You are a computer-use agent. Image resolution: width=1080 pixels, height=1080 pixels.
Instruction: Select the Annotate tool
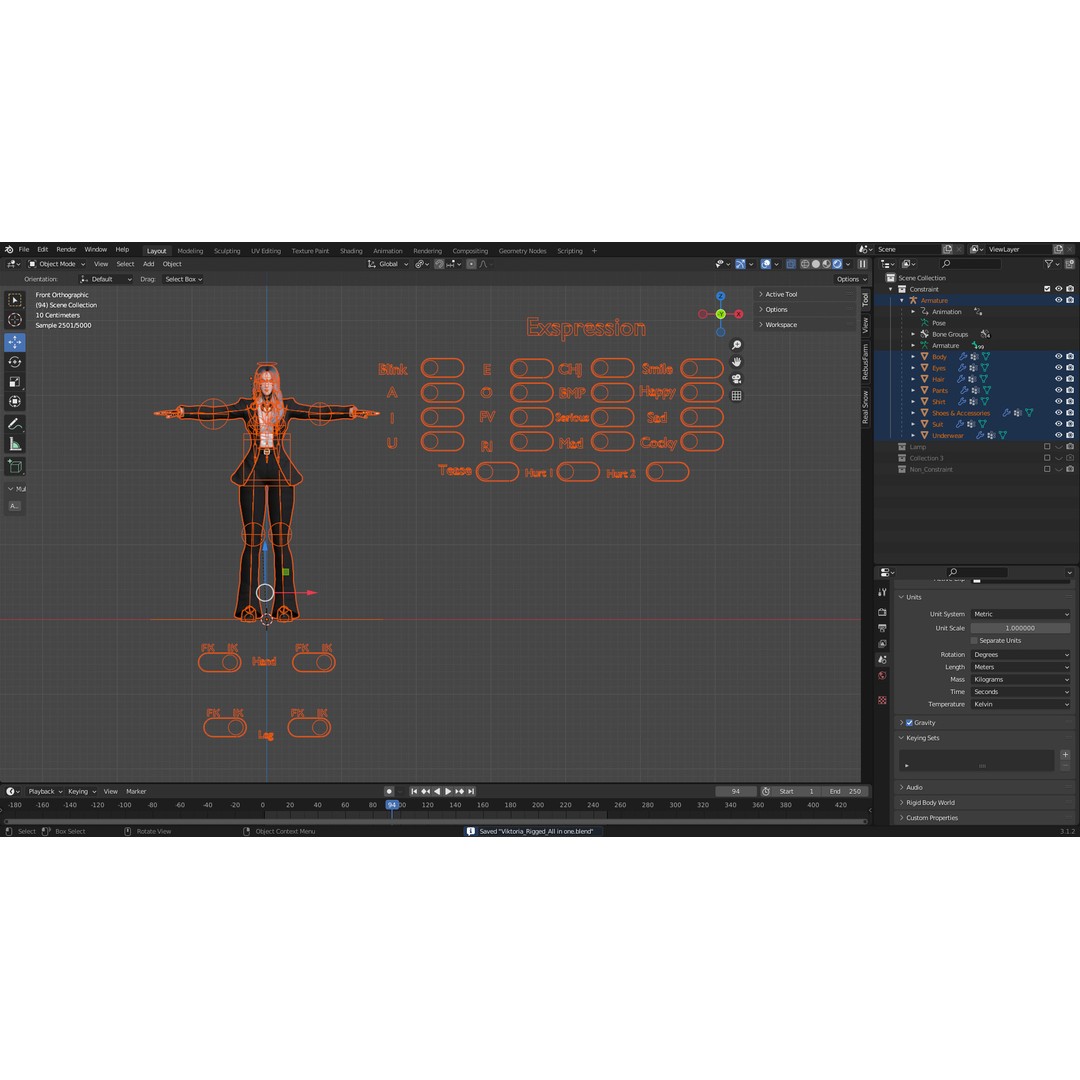[x=14, y=424]
